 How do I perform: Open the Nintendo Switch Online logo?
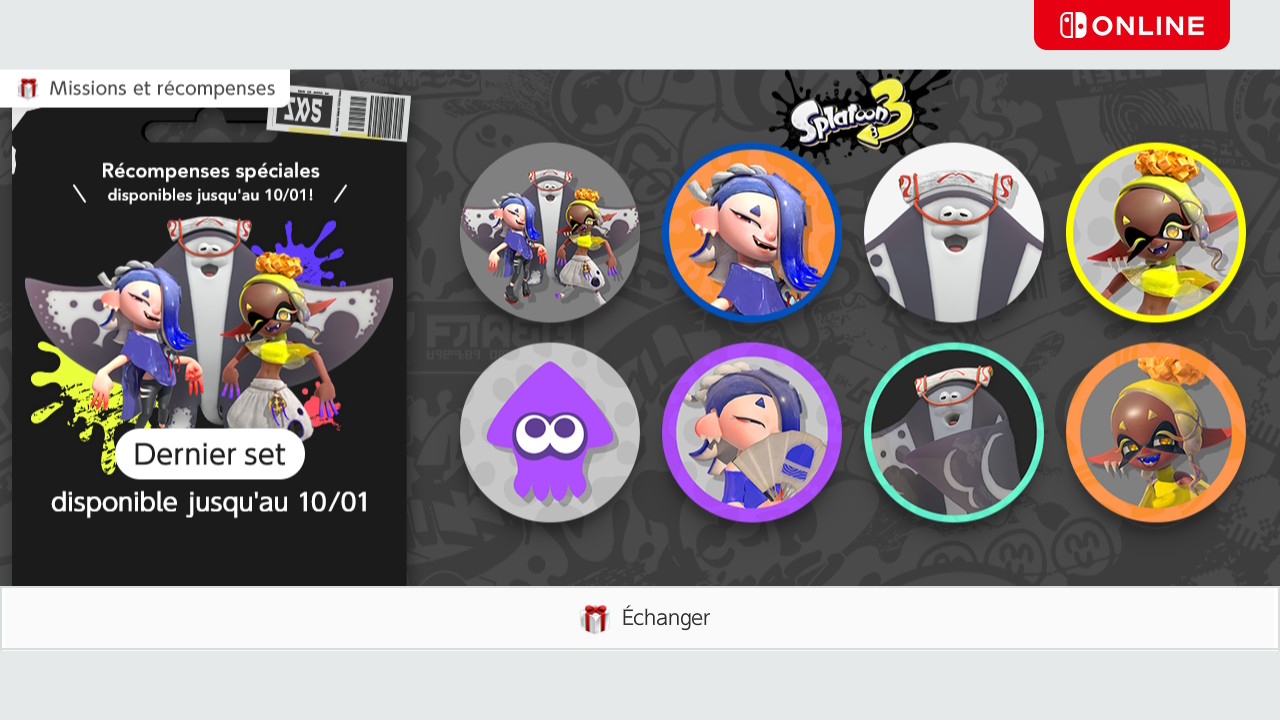[1132, 25]
